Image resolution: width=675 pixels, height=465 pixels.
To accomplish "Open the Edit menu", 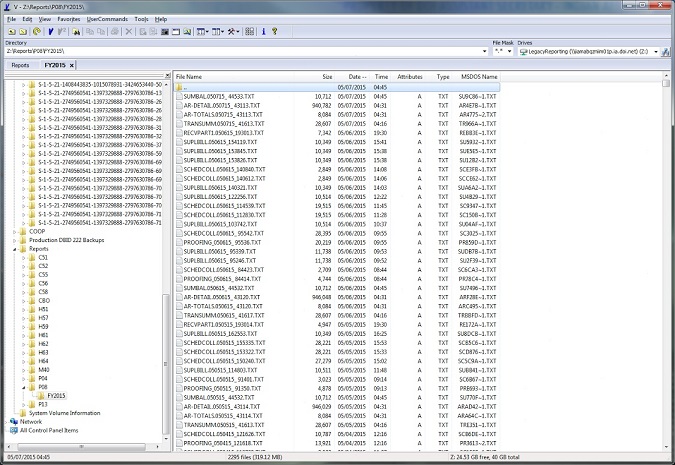I will pos(27,19).
